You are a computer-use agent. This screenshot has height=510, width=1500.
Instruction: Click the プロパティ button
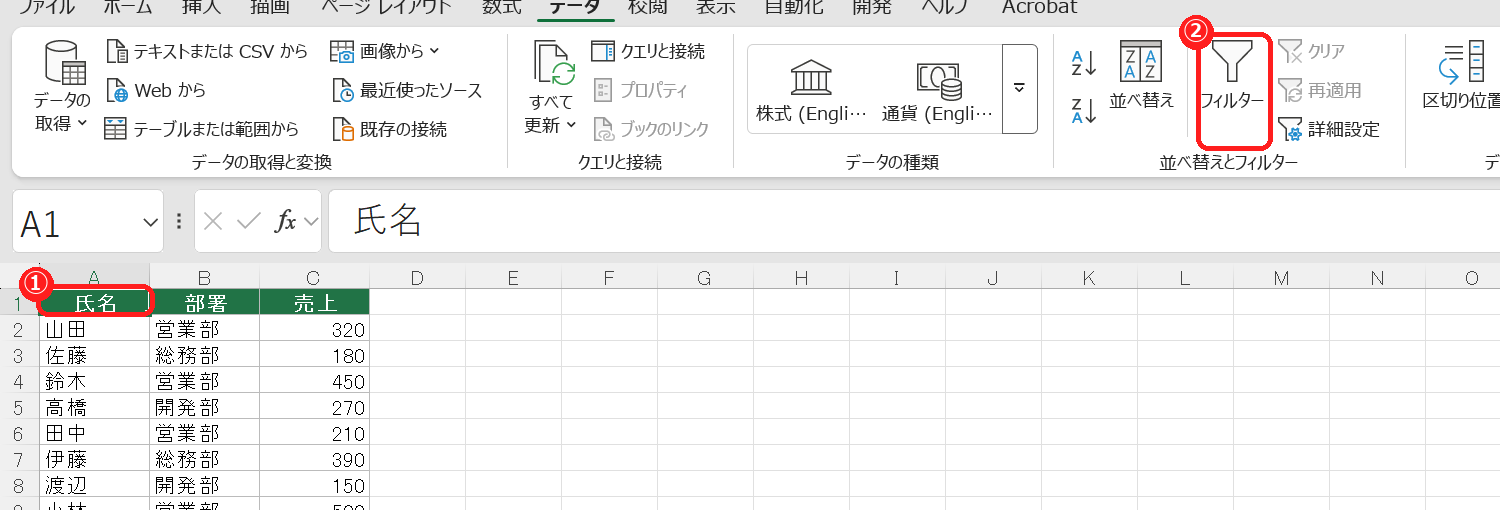pyautogui.click(x=641, y=90)
